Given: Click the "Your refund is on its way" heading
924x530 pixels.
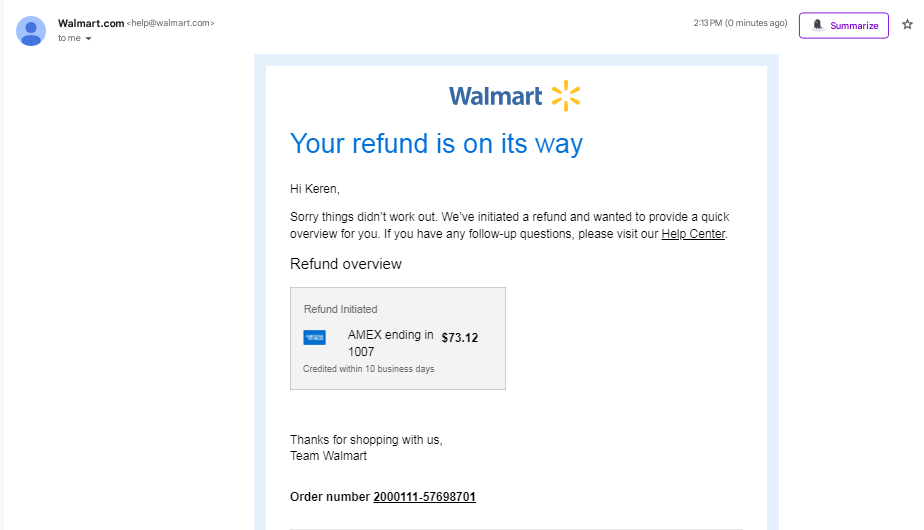Looking at the screenshot, I should [x=436, y=143].
